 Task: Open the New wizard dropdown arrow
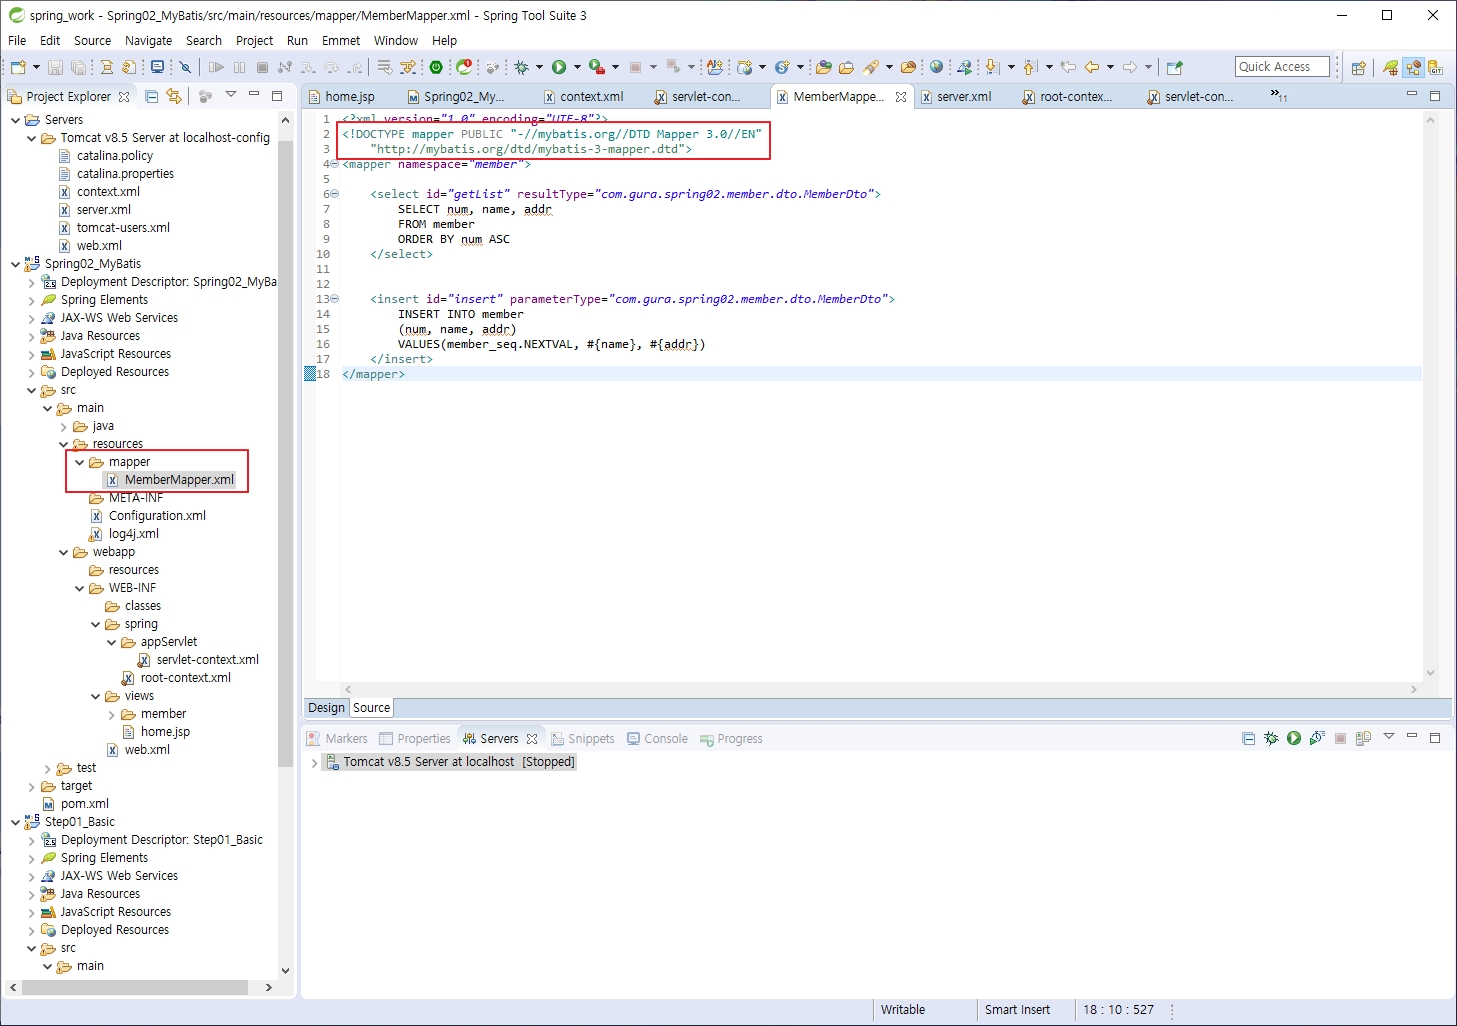[x=36, y=67]
